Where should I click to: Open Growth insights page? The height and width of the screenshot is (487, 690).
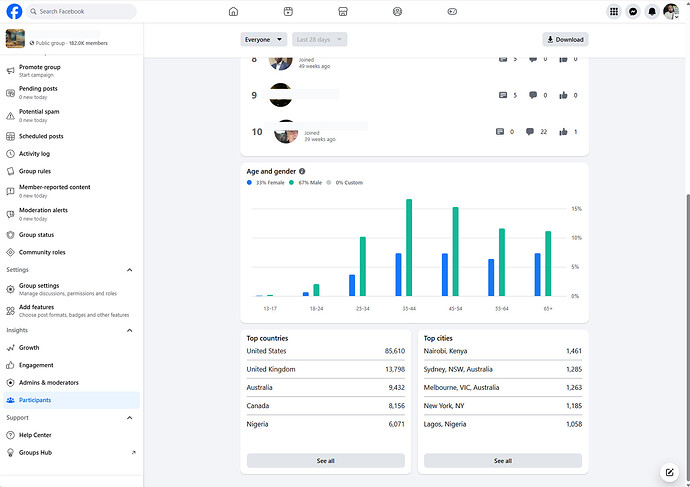click(29, 348)
